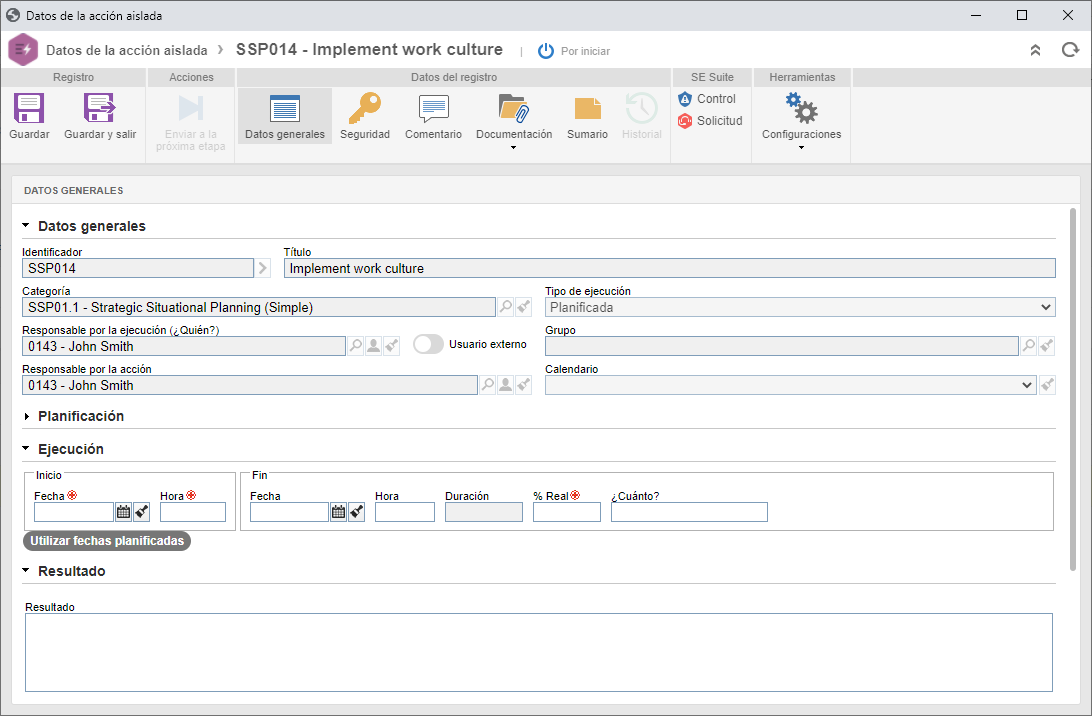Click the Solicitud icon
1092x716 pixels.
pos(685,120)
